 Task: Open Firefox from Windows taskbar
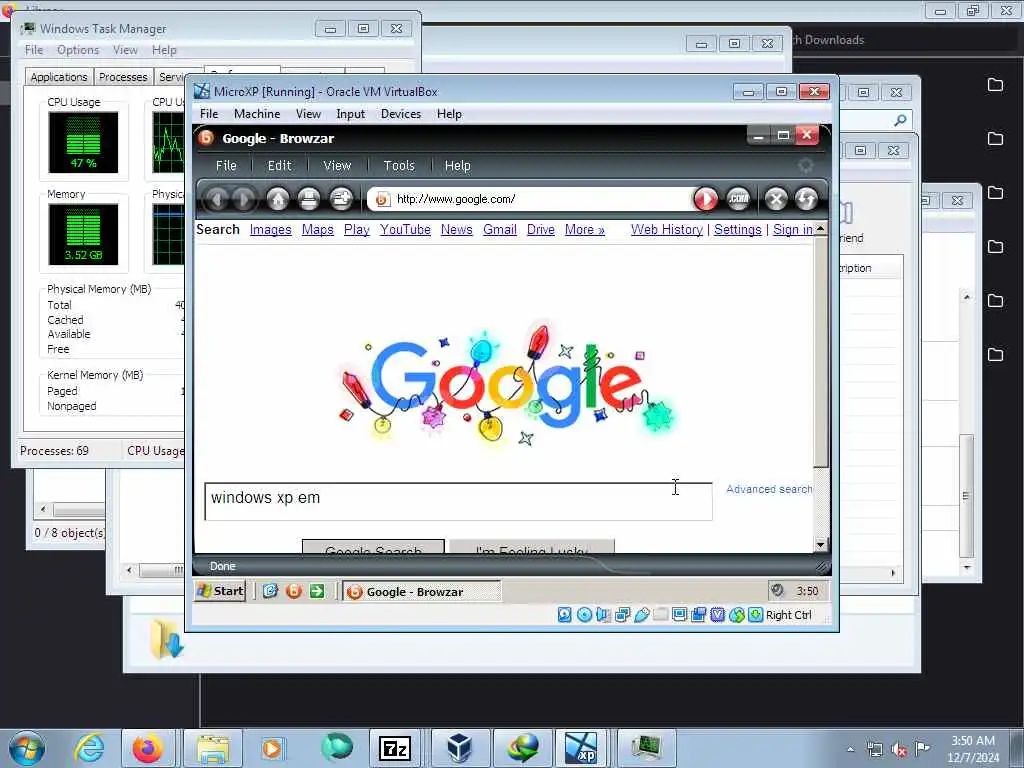point(148,748)
